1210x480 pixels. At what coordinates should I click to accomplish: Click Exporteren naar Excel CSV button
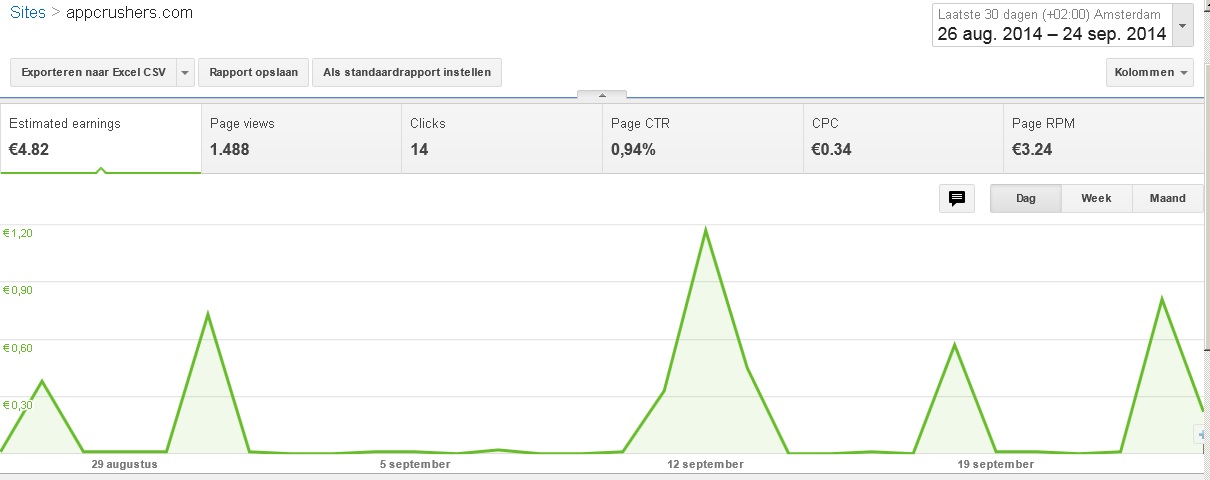pos(93,73)
